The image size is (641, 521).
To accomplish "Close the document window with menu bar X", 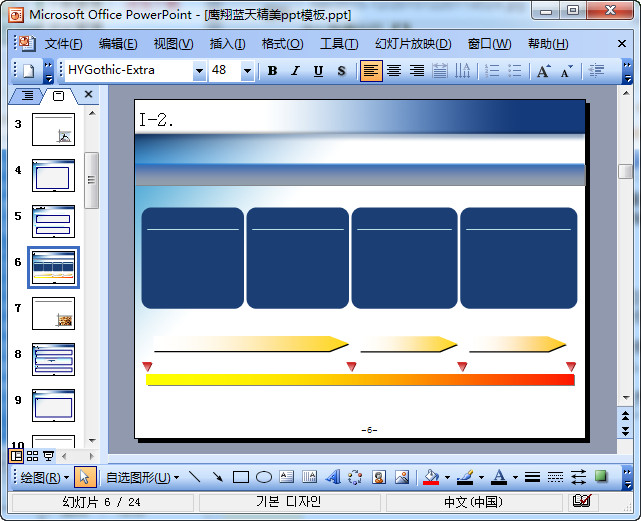I will click(622, 43).
